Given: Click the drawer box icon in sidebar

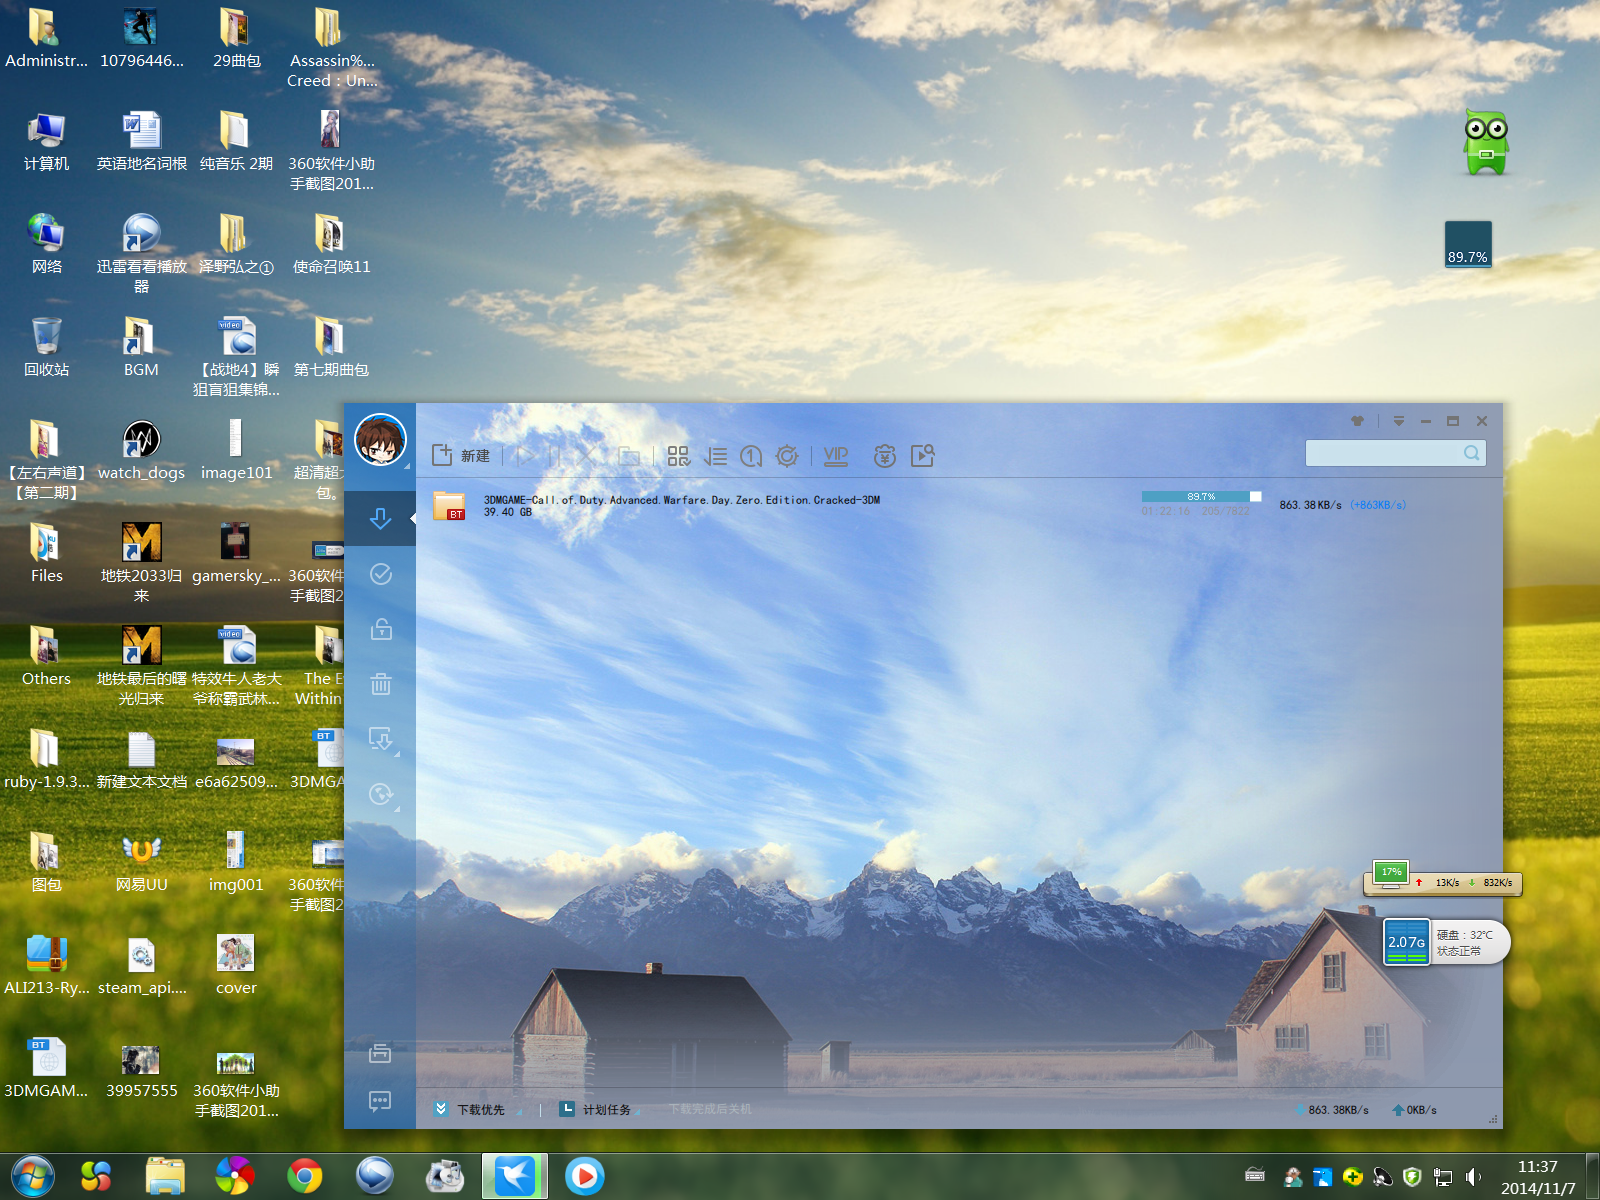Looking at the screenshot, I should pyautogui.click(x=380, y=1052).
